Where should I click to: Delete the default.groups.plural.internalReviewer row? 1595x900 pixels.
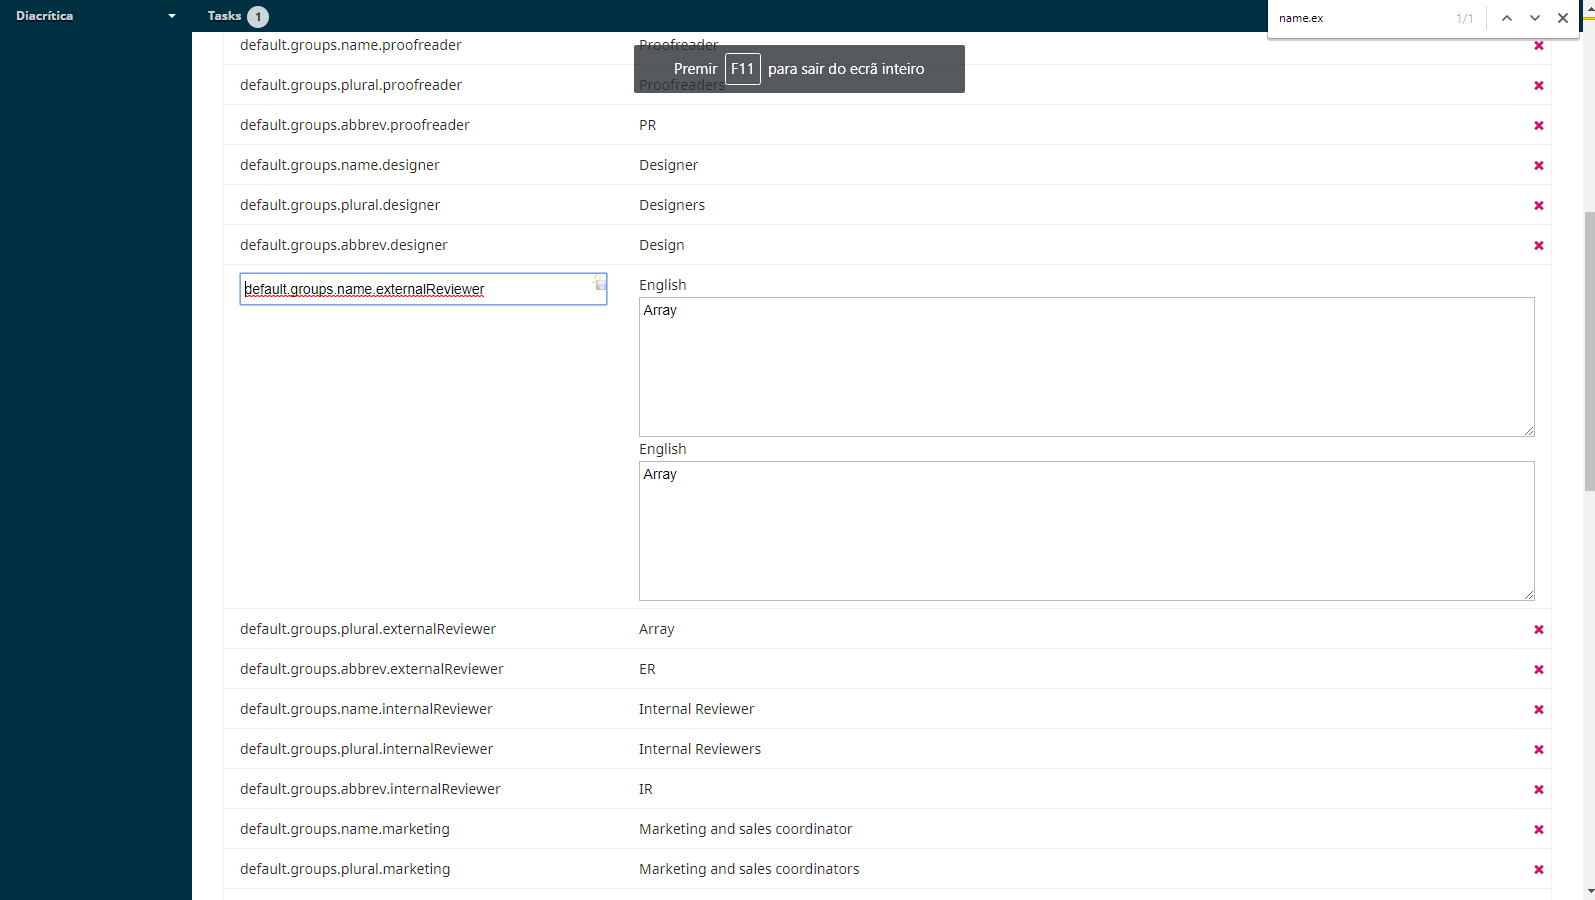1539,749
